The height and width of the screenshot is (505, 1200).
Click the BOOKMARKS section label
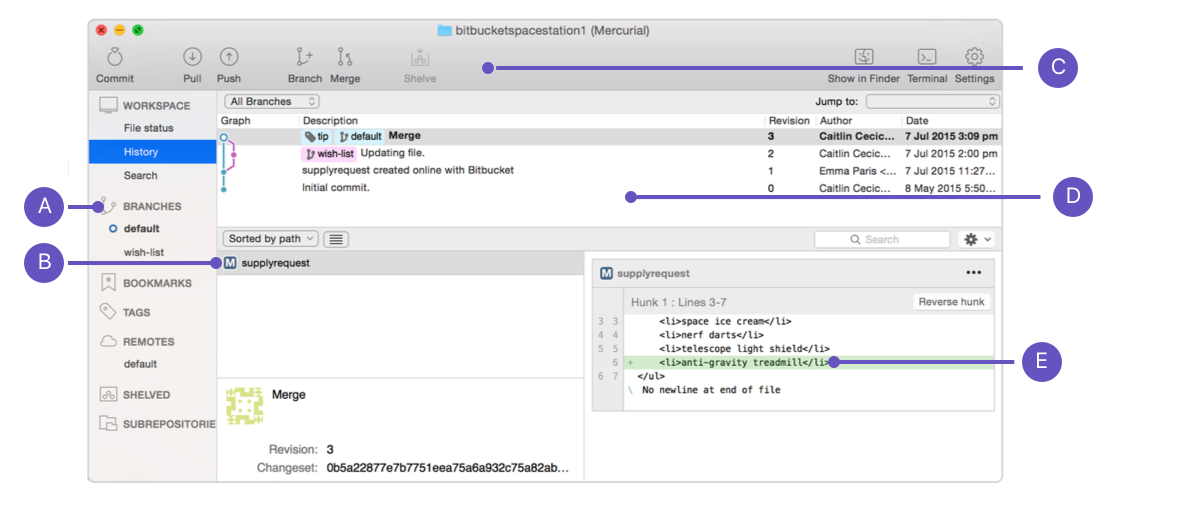pyautogui.click(x=157, y=283)
